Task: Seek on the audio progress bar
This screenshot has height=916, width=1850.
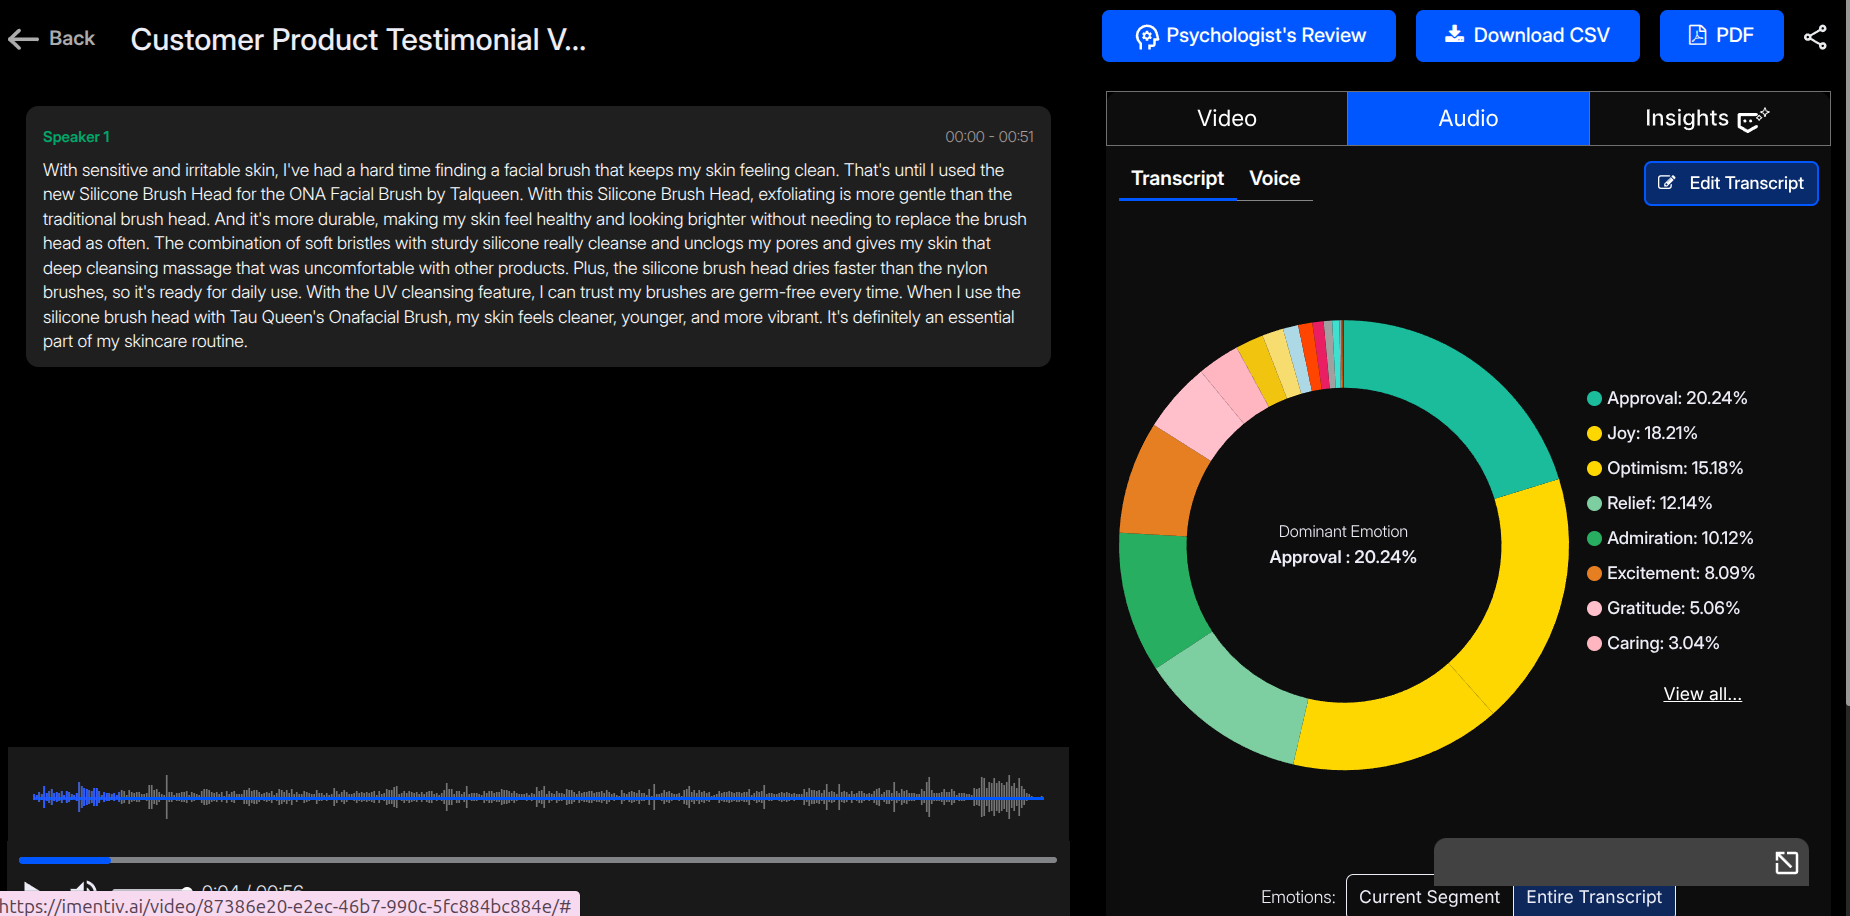Action: pos(538,860)
